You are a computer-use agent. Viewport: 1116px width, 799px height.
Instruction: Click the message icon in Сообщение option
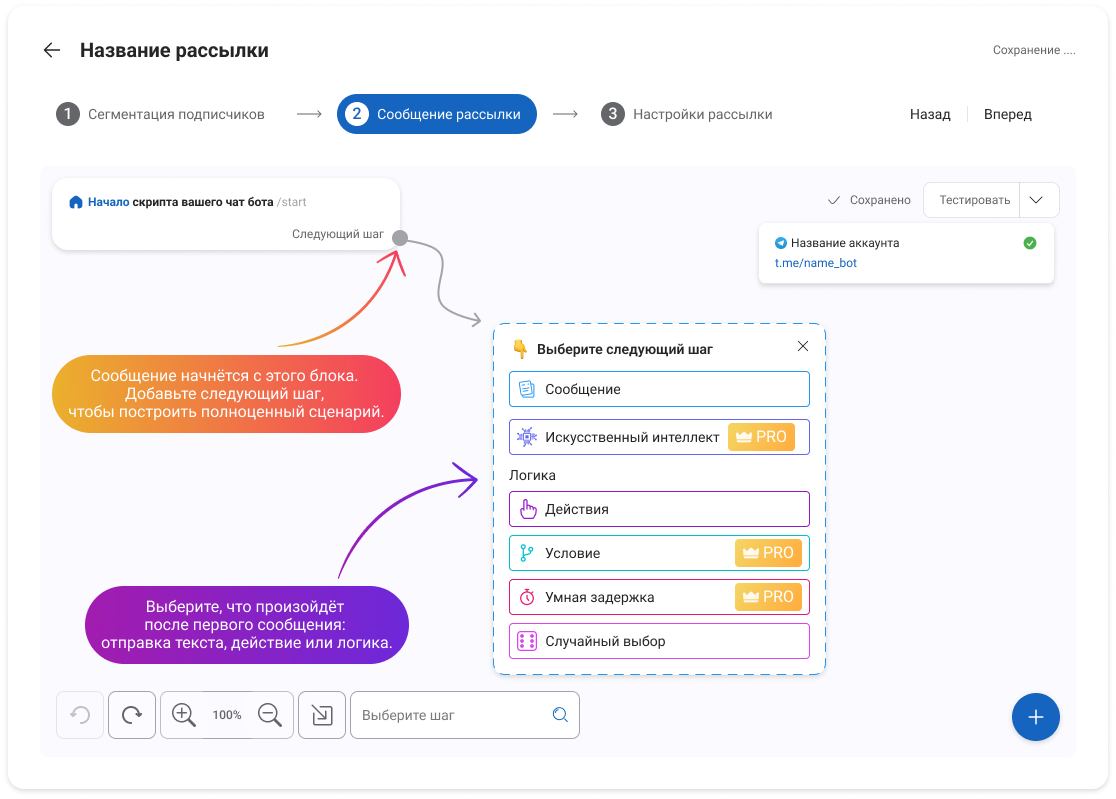[527, 389]
